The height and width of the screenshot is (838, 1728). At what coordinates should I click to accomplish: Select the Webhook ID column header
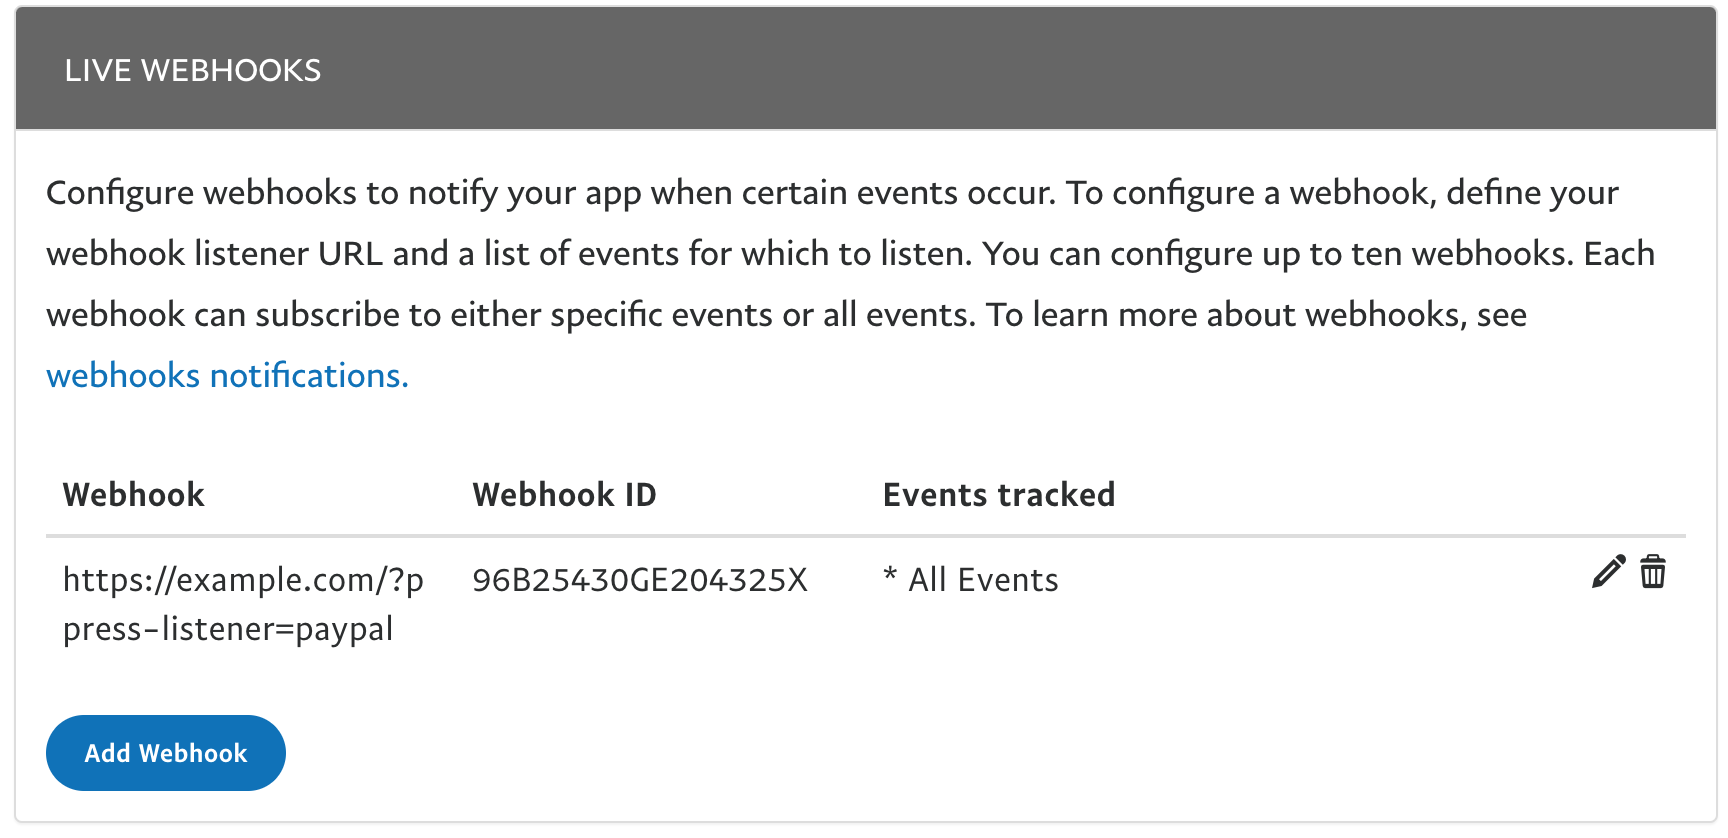(x=564, y=494)
